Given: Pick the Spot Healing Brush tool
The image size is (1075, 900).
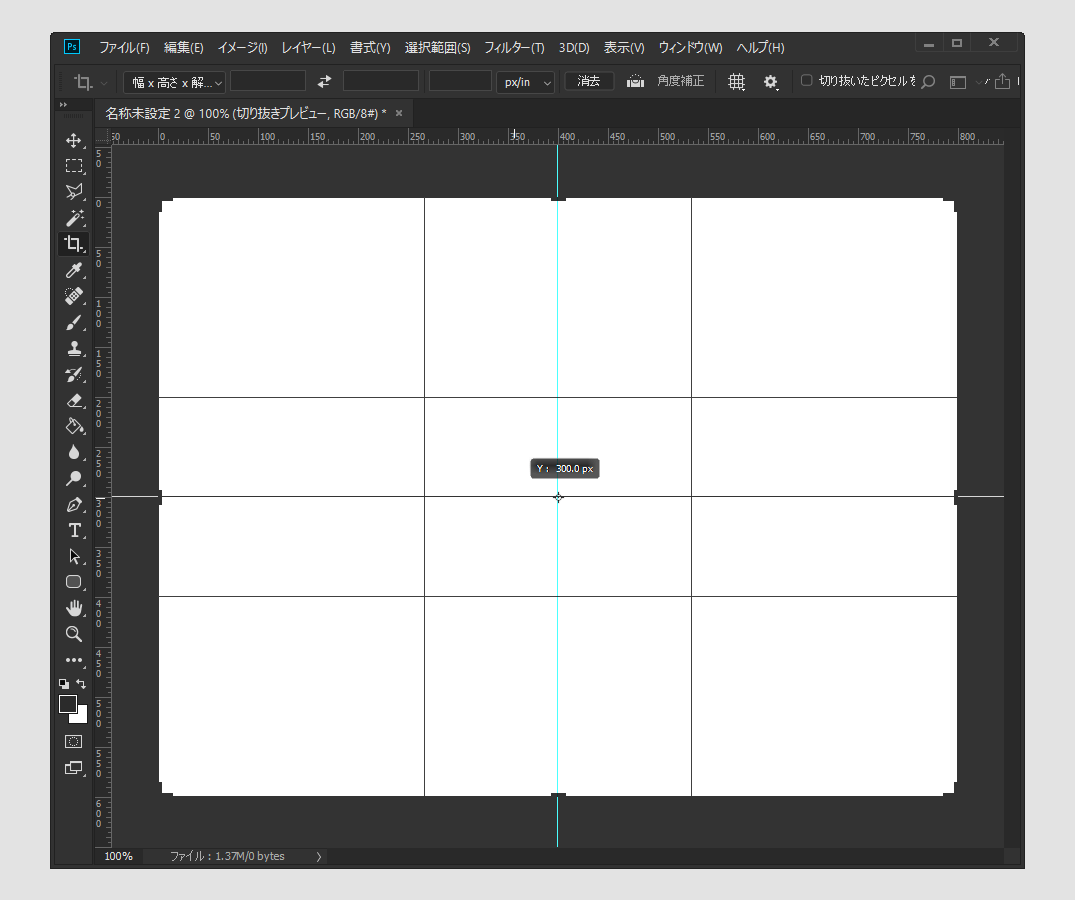Looking at the screenshot, I should click(x=73, y=296).
